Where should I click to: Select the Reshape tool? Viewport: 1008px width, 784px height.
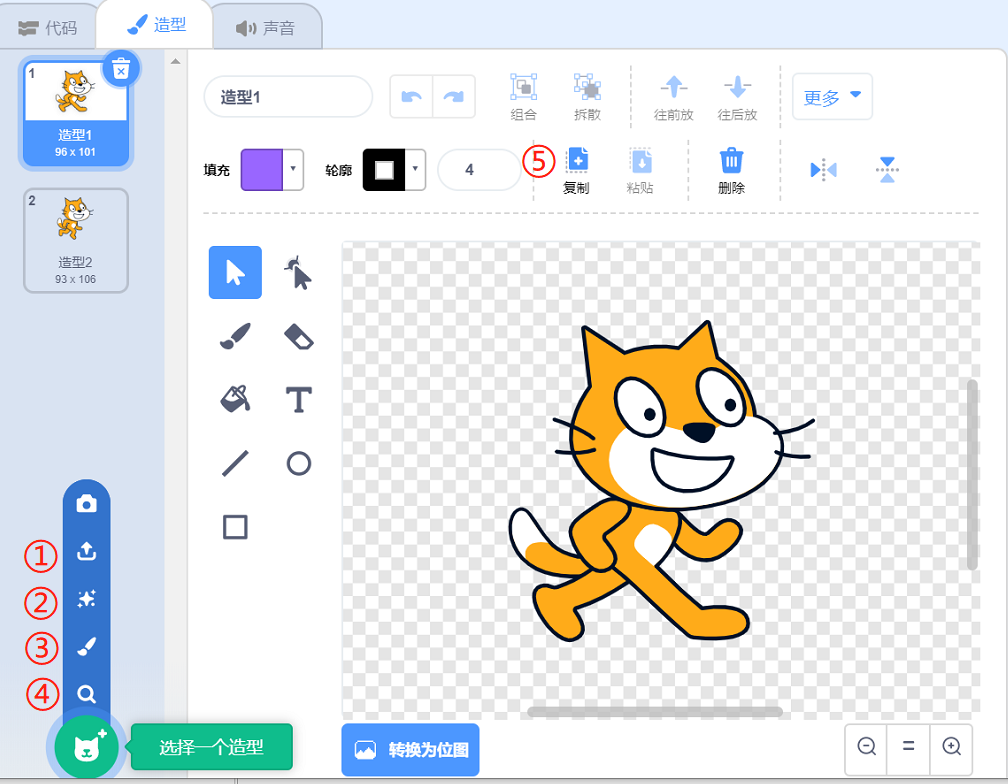click(x=298, y=272)
